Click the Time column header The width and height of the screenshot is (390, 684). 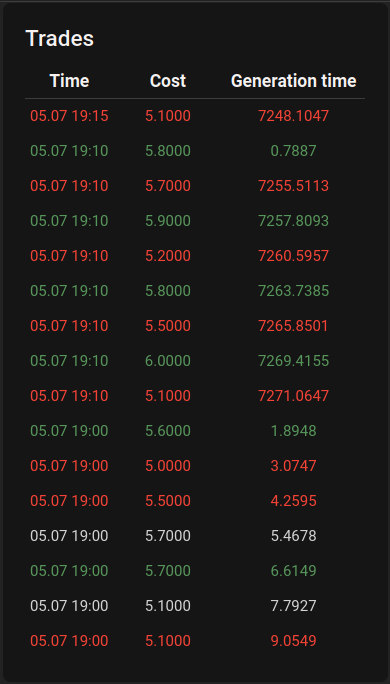pyautogui.click(x=69, y=81)
